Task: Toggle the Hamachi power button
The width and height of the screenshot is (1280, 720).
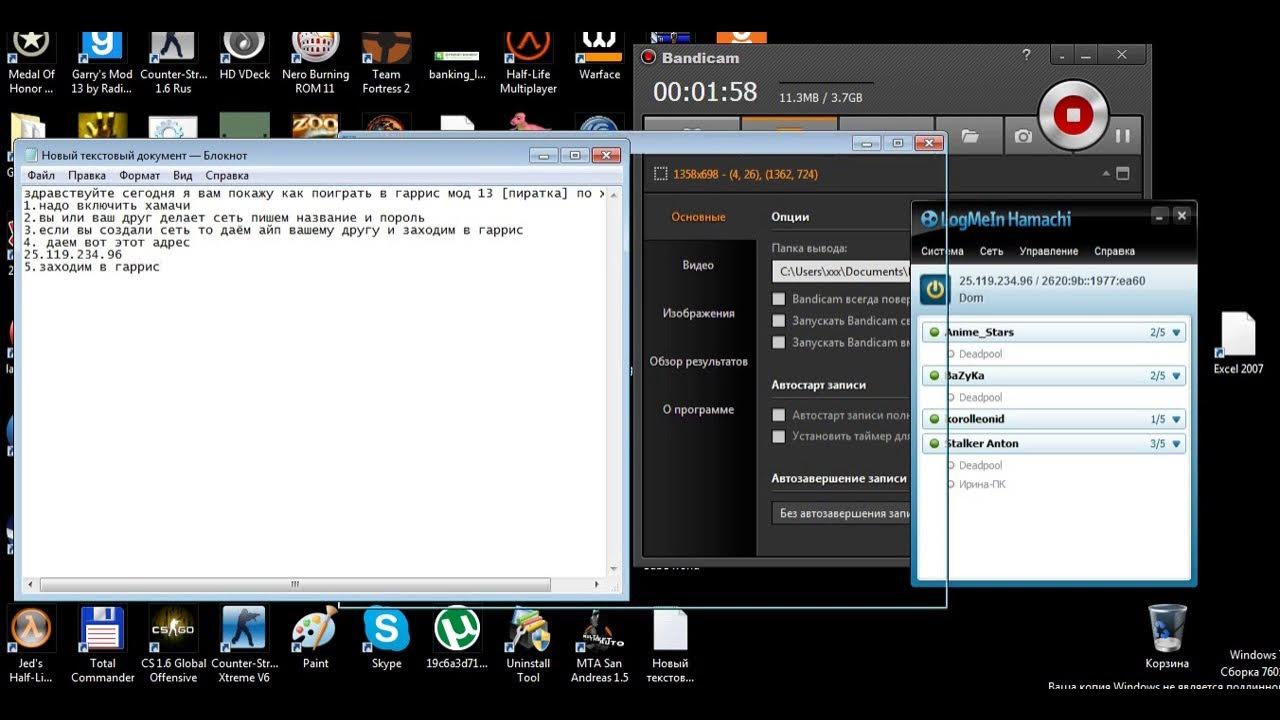Action: [935, 290]
